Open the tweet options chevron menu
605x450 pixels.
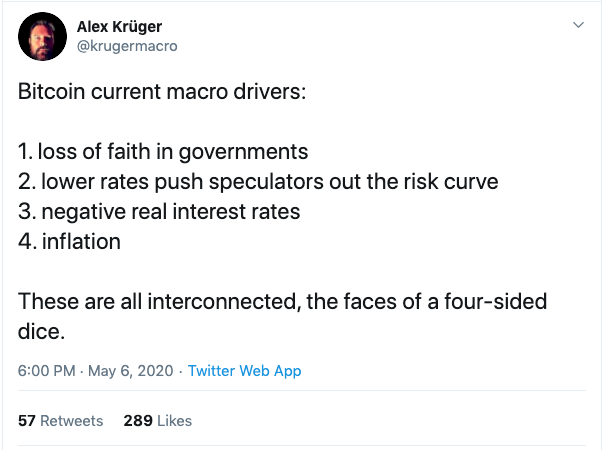[578, 25]
